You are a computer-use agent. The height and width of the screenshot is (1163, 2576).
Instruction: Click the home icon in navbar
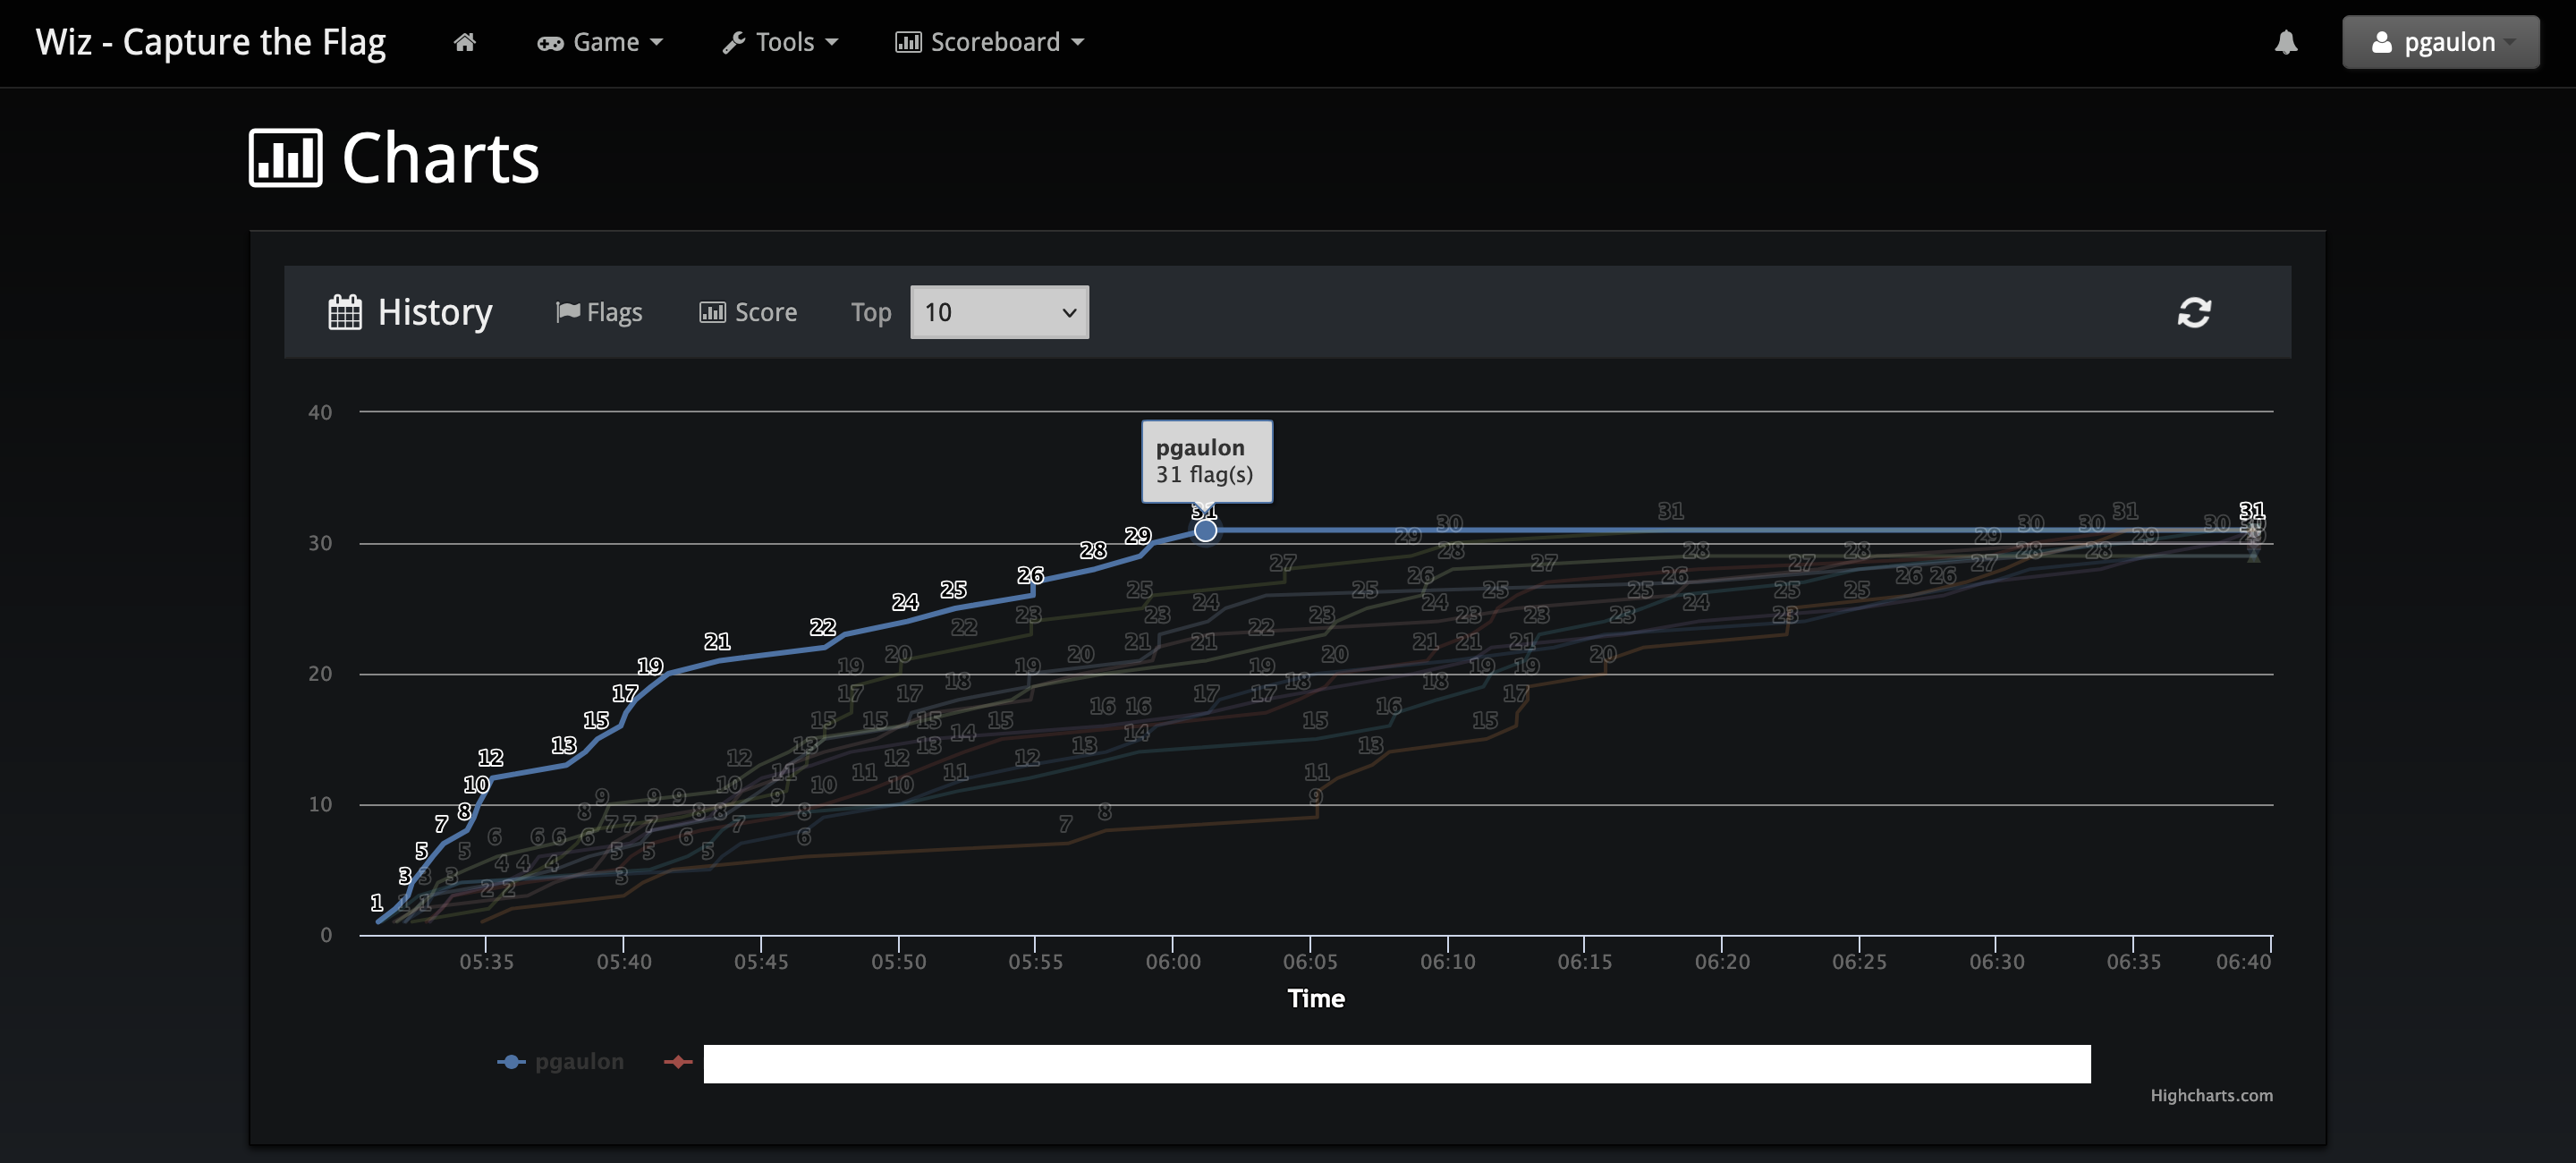pyautogui.click(x=464, y=42)
